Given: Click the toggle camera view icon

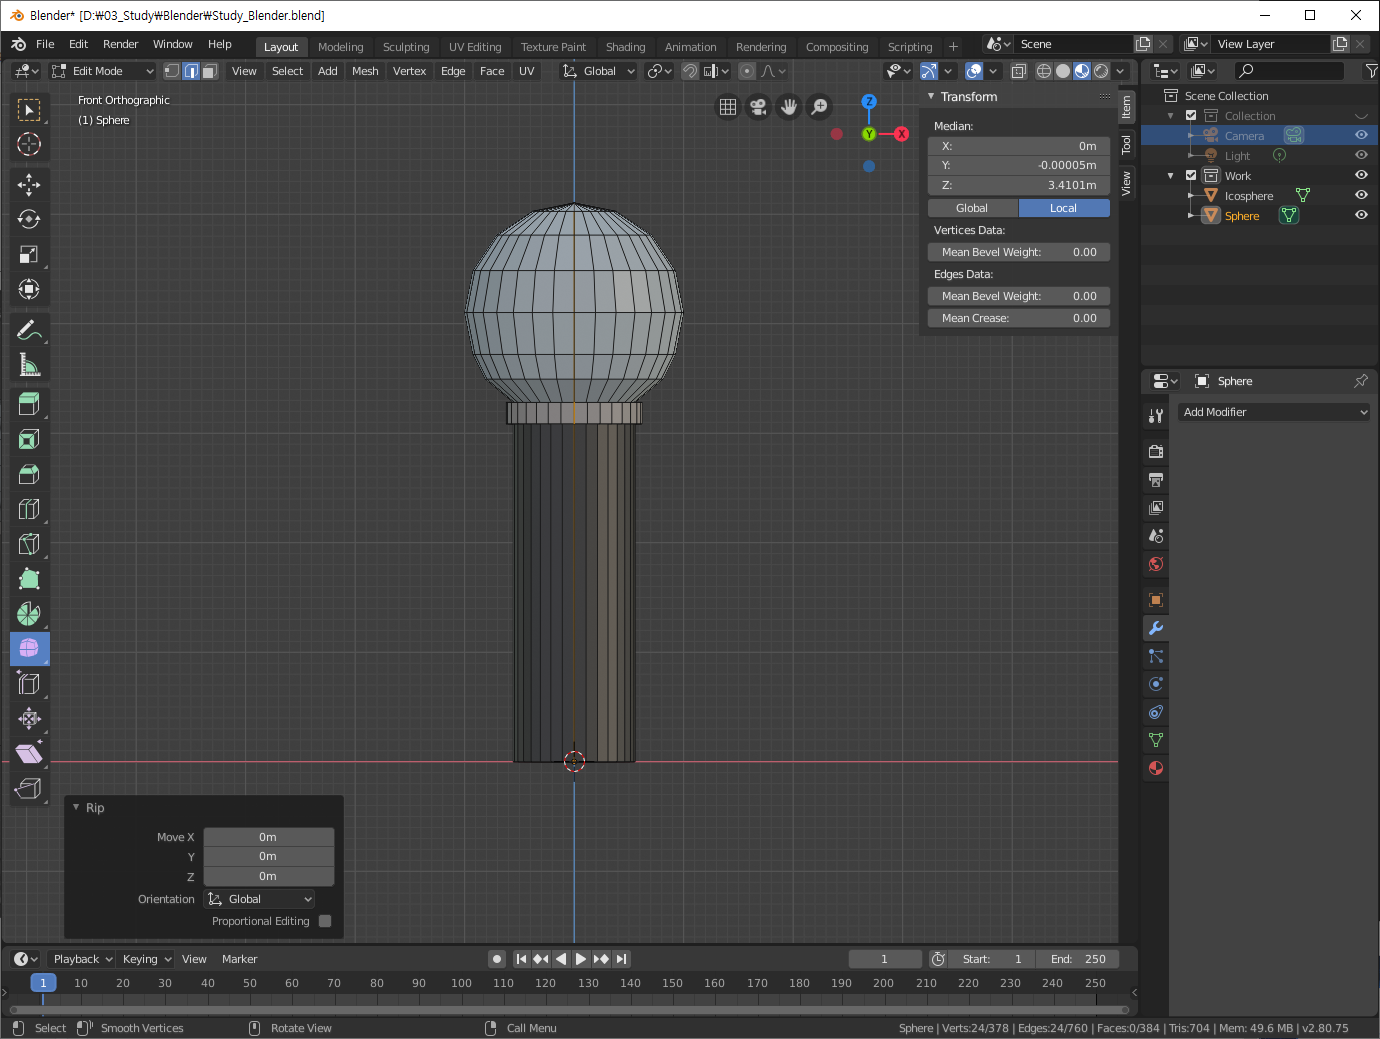Looking at the screenshot, I should coord(758,107).
